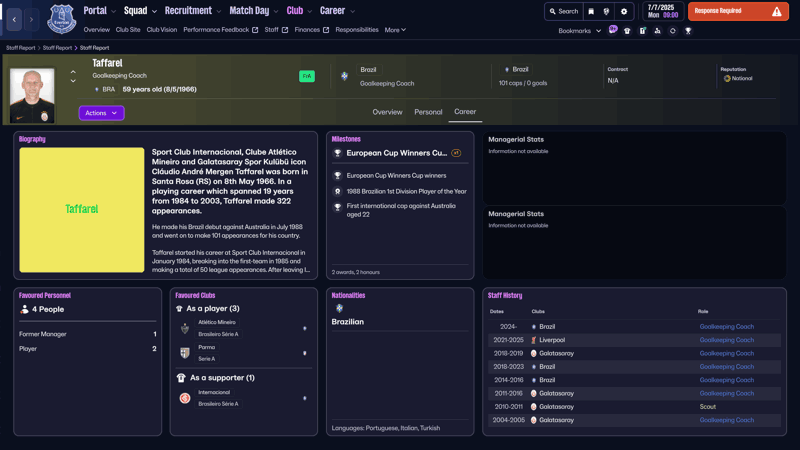Click the Atlético Mineiro club crest
The height and width of the screenshot is (450, 800).
(x=185, y=329)
